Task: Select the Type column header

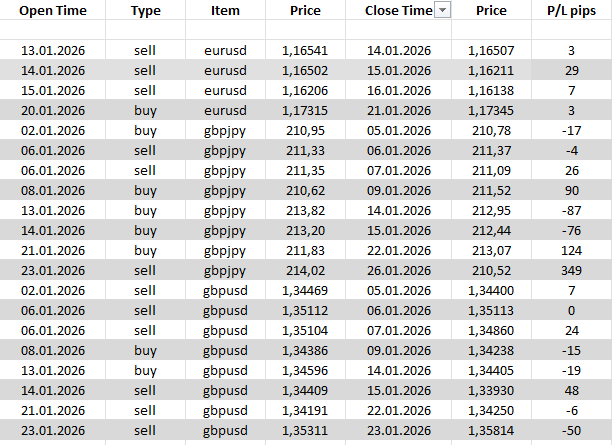Action: tap(147, 11)
